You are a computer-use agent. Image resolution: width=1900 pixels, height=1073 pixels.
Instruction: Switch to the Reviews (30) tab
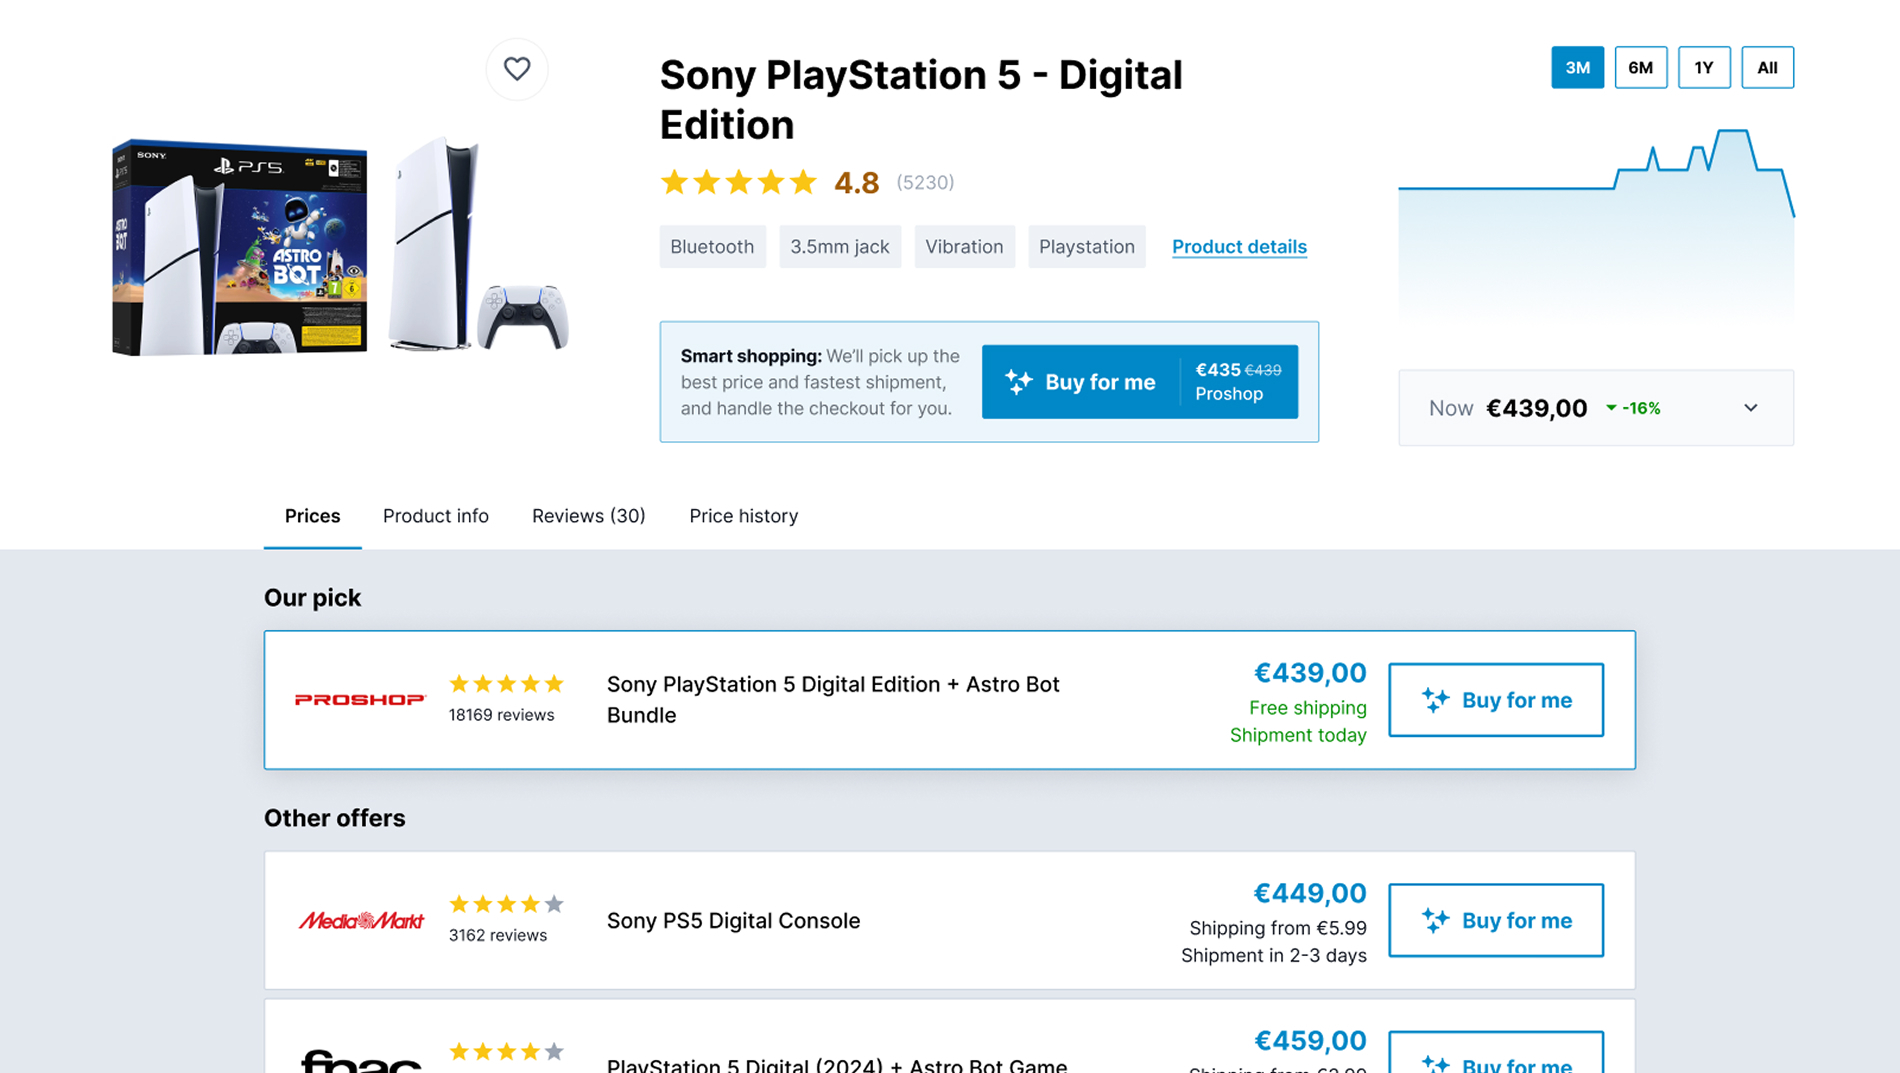tap(588, 516)
